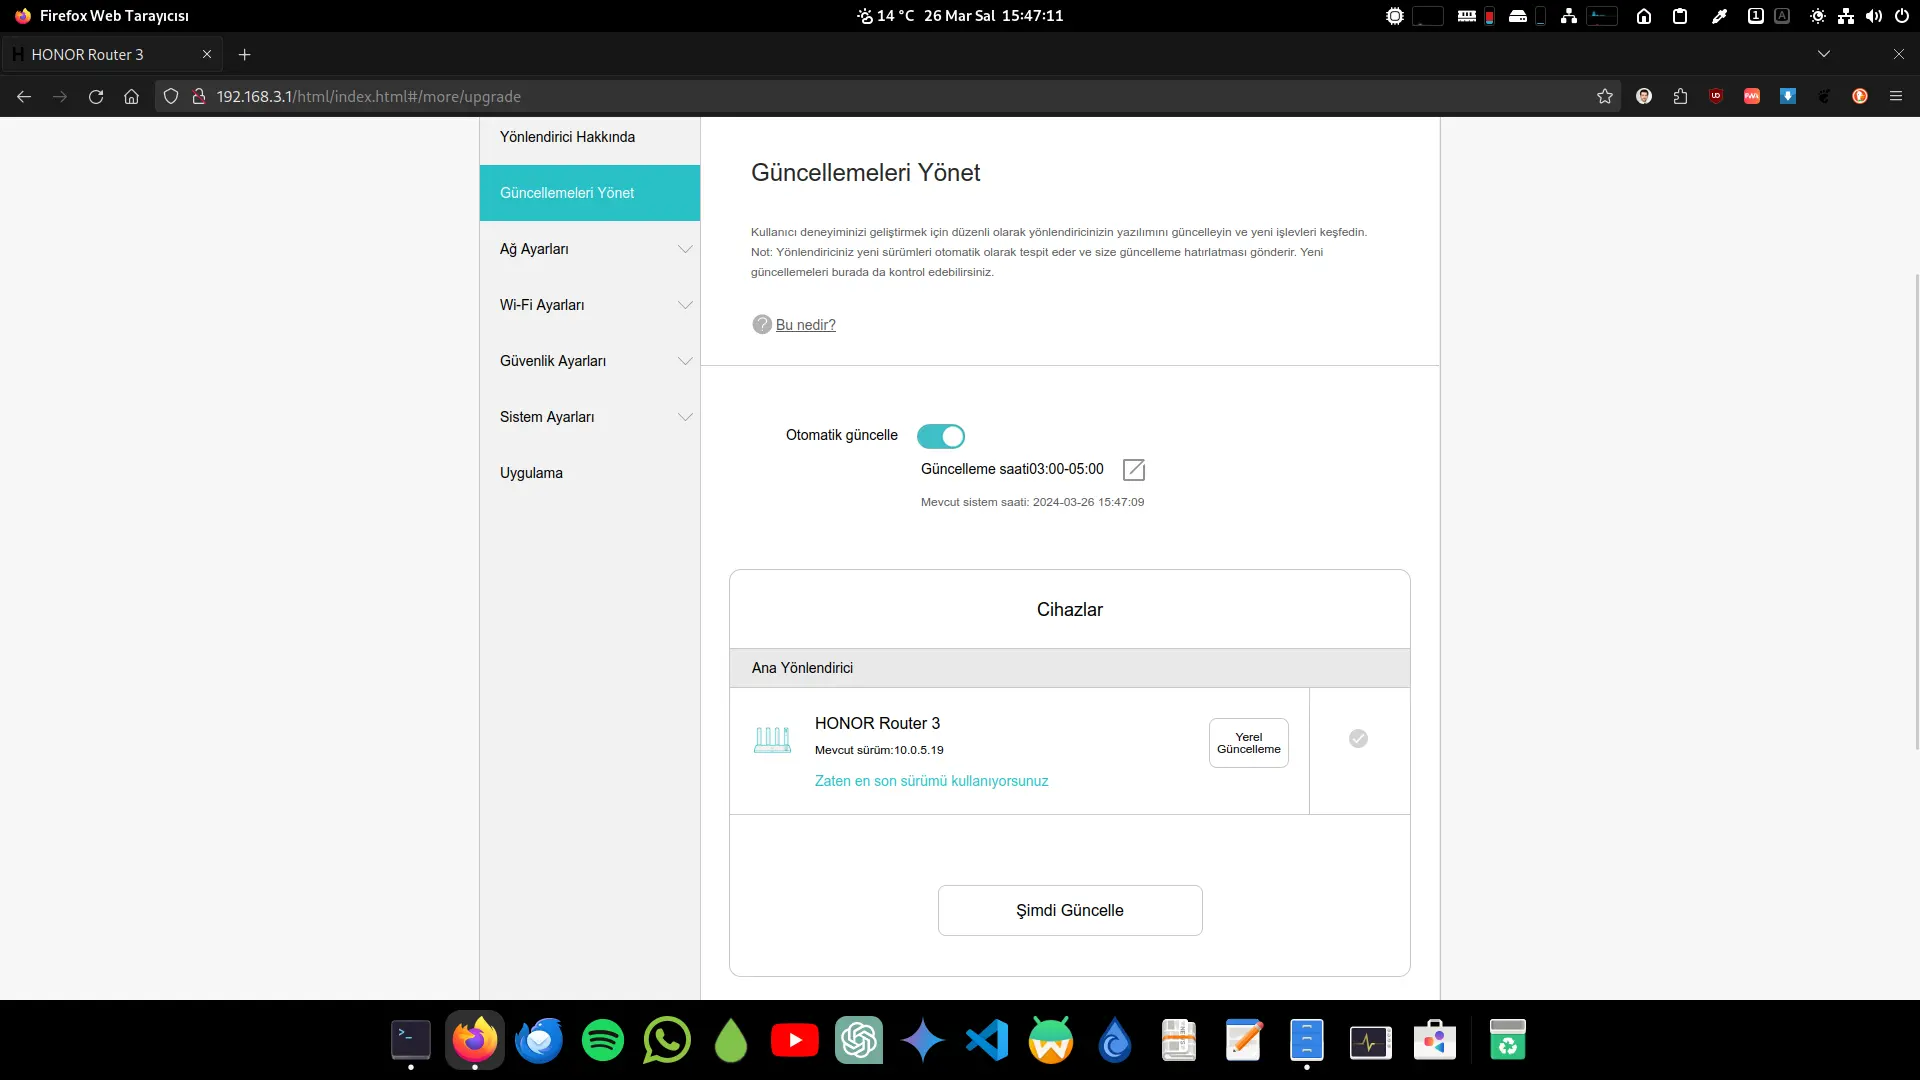Expand the Wi-Fi Ayarları section
This screenshot has height=1080, width=1920.
coord(590,305)
